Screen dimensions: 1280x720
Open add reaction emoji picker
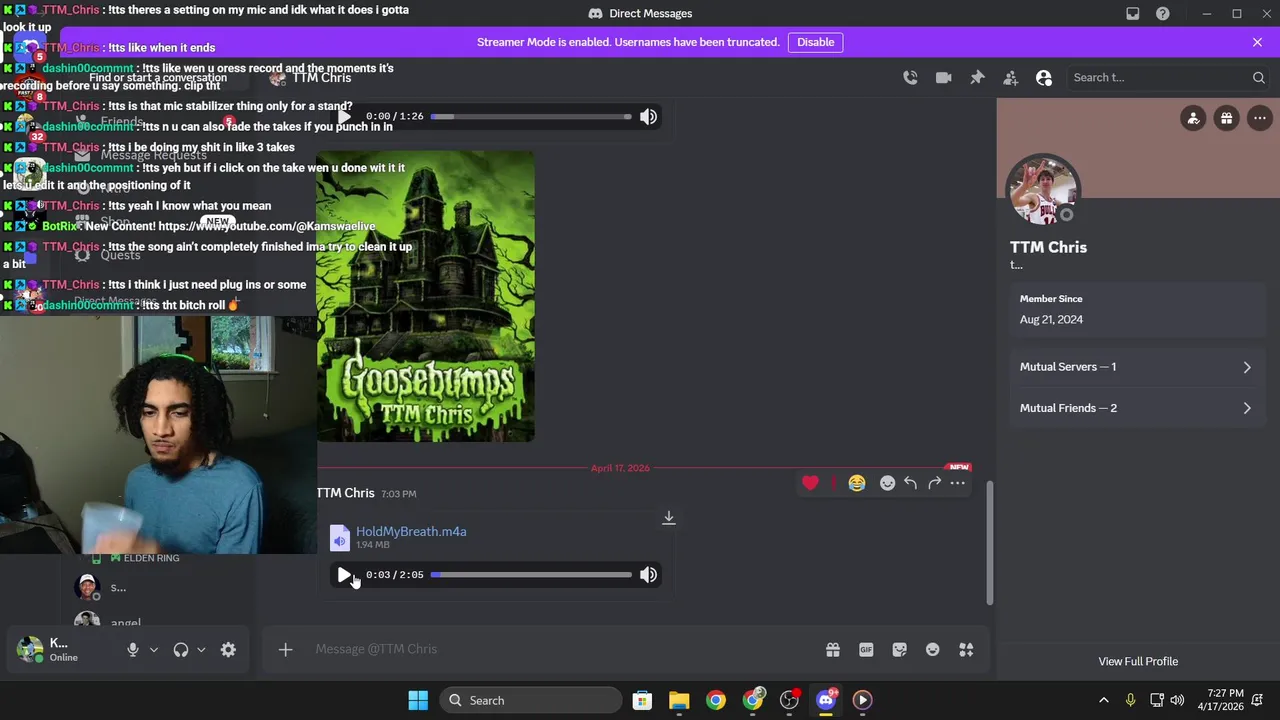(887, 483)
